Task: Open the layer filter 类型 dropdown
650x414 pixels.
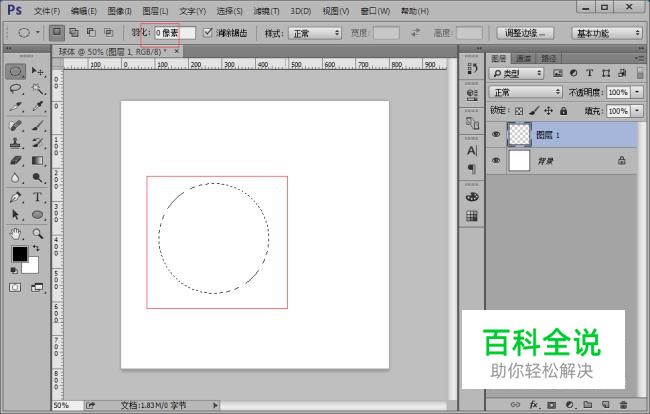Action: pyautogui.click(x=517, y=73)
